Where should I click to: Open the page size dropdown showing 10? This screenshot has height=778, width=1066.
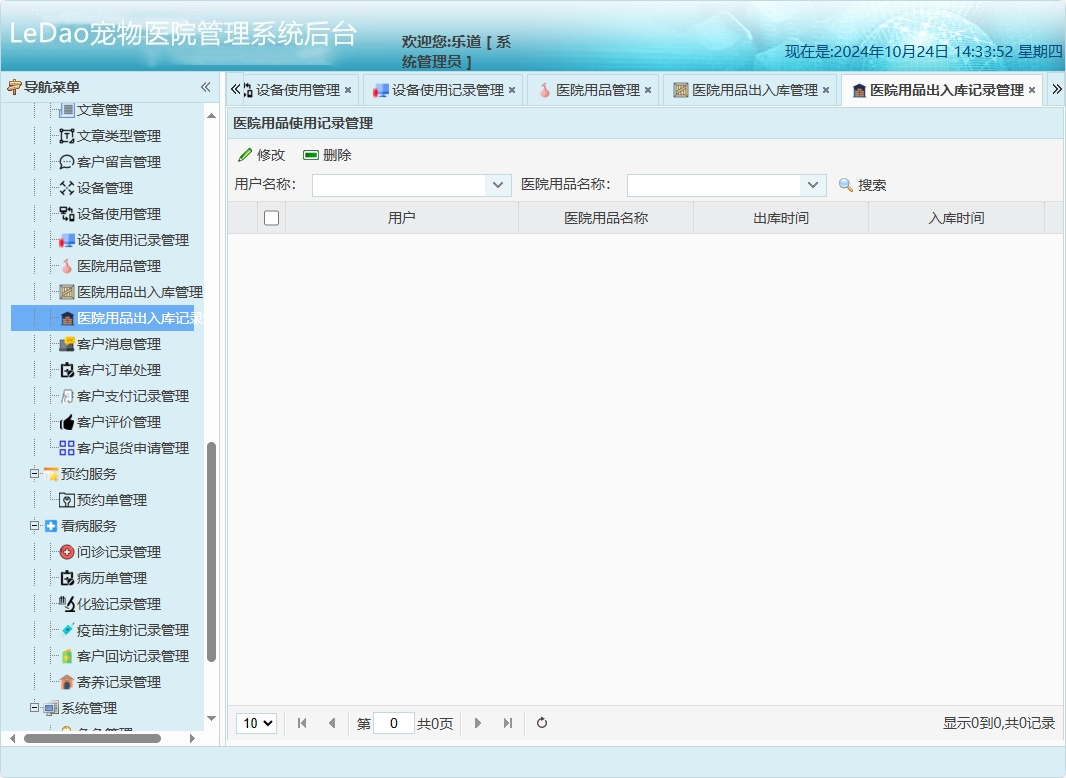[x=256, y=723]
